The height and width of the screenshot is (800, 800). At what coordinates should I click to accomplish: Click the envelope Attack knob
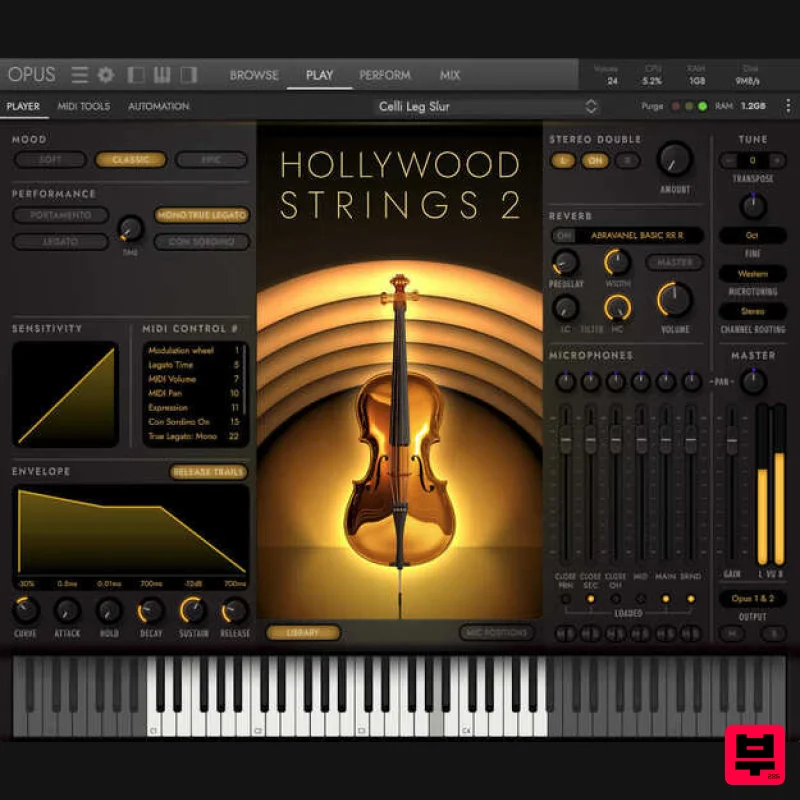pos(67,610)
